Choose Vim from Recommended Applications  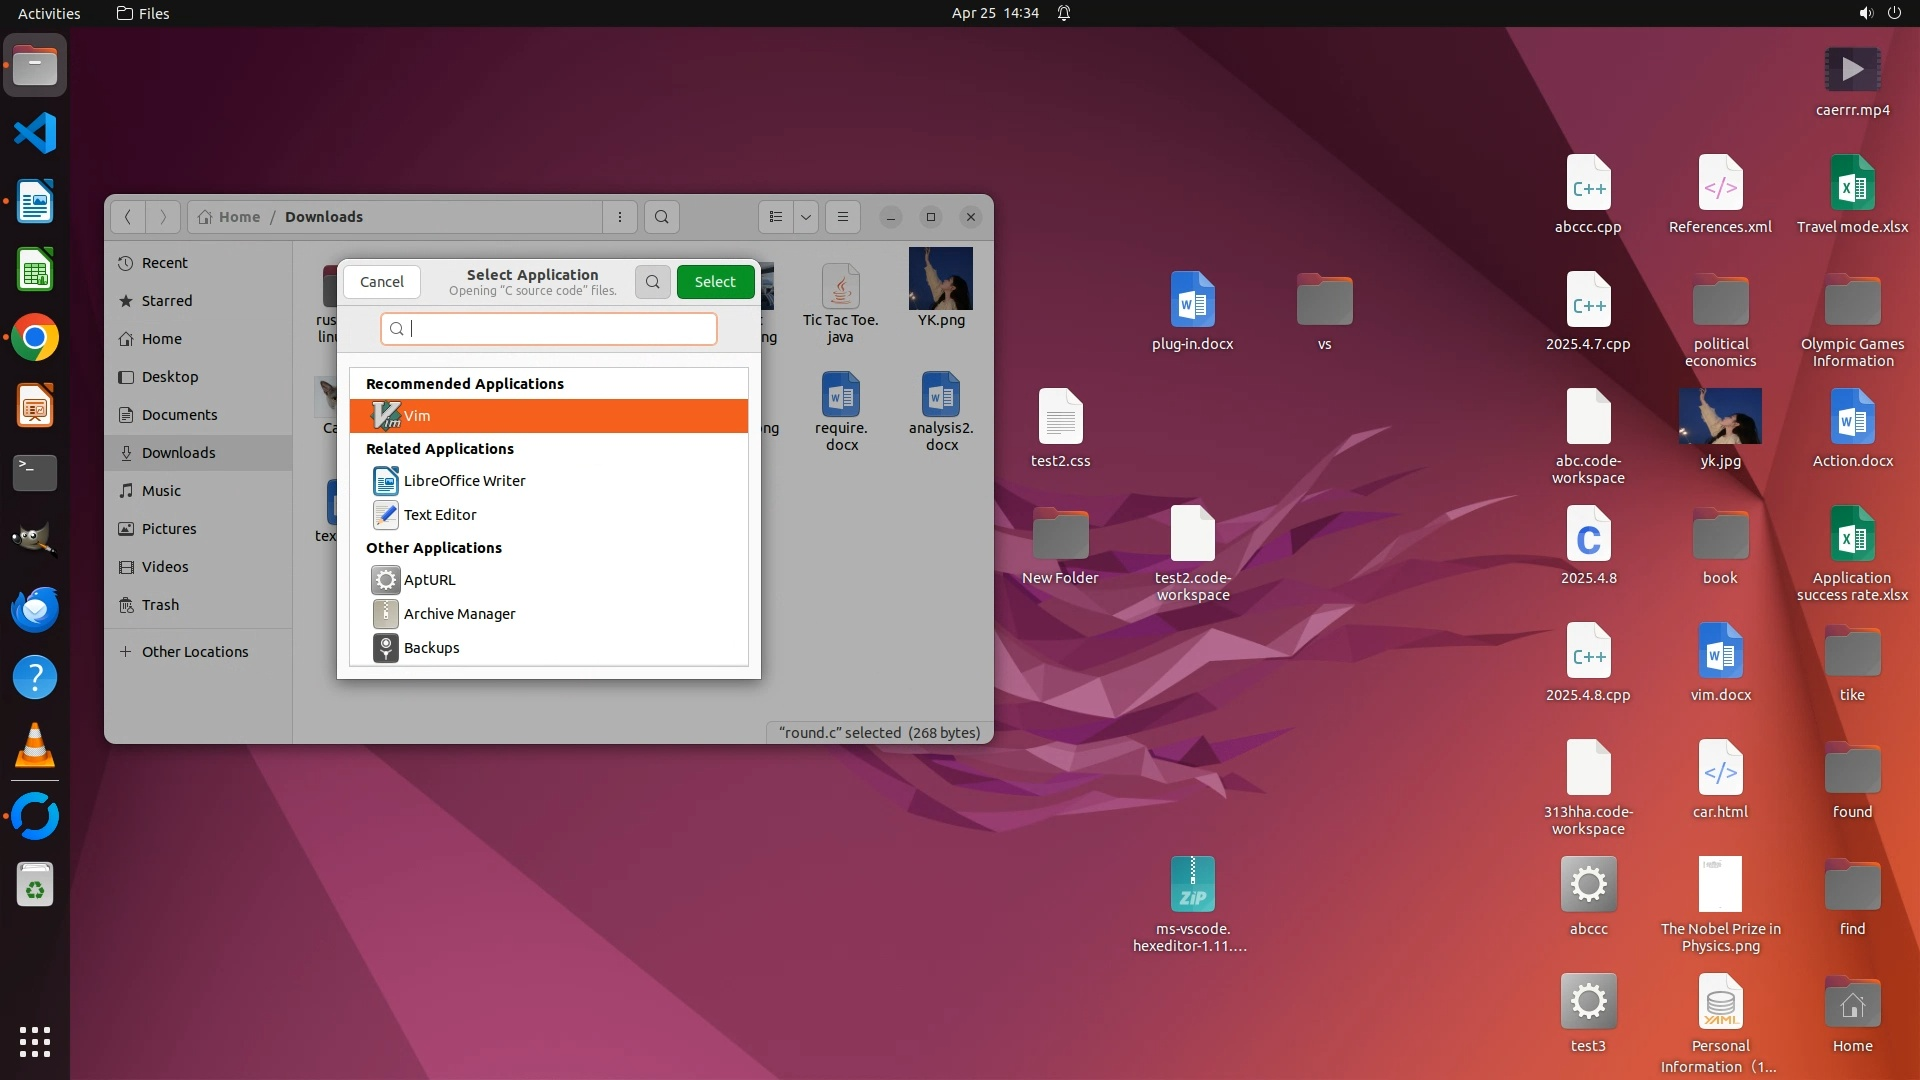[548, 416]
